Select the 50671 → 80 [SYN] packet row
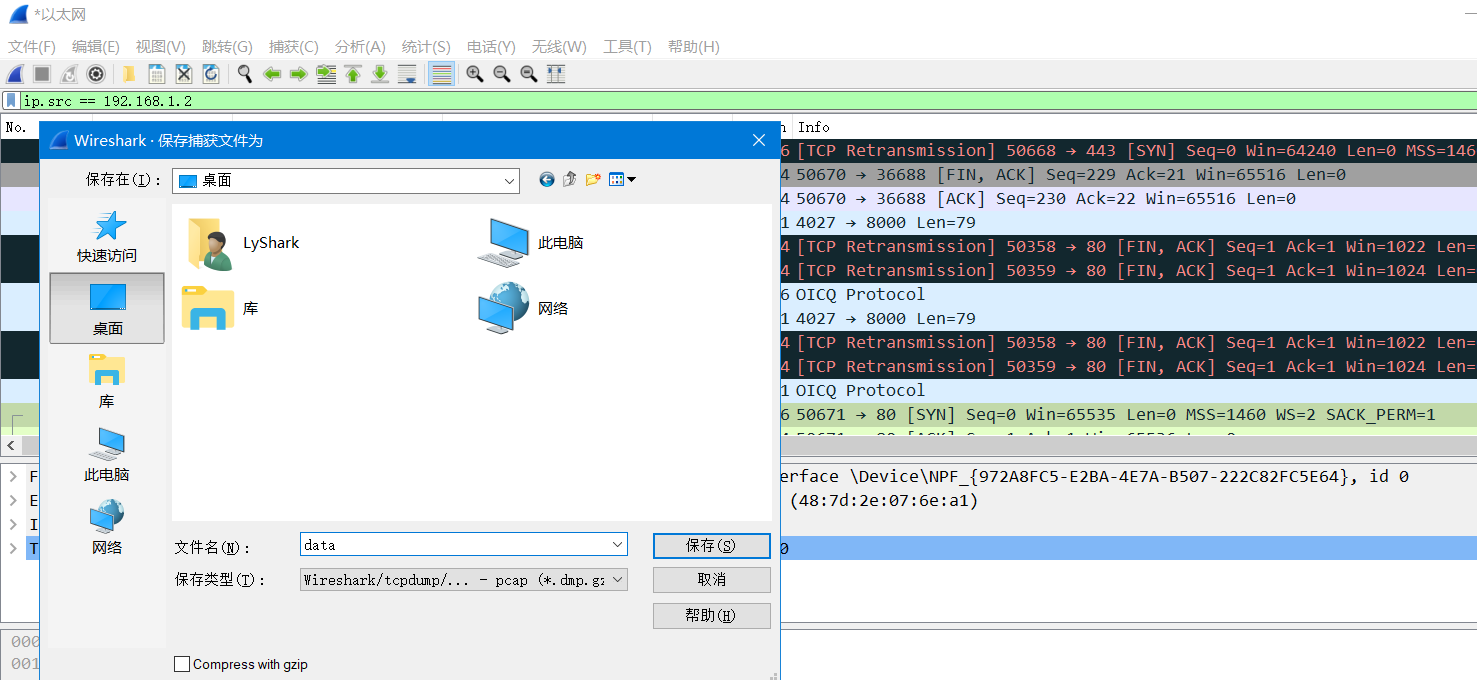Screen dimensions: 1477x680 click(x=1128, y=415)
